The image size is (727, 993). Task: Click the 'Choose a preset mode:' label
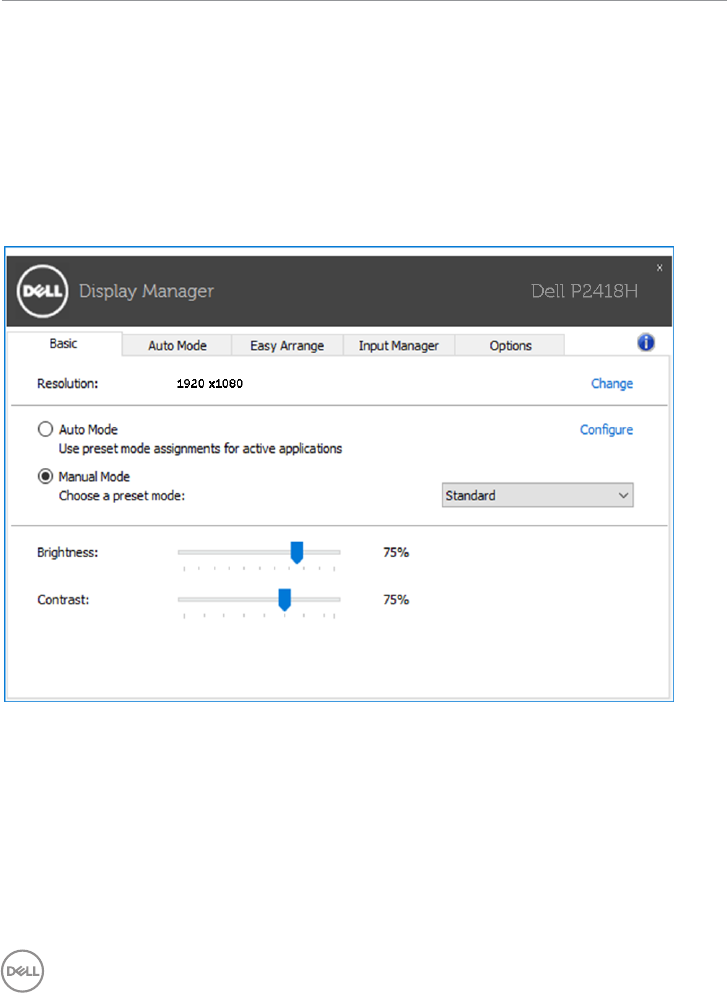point(122,496)
